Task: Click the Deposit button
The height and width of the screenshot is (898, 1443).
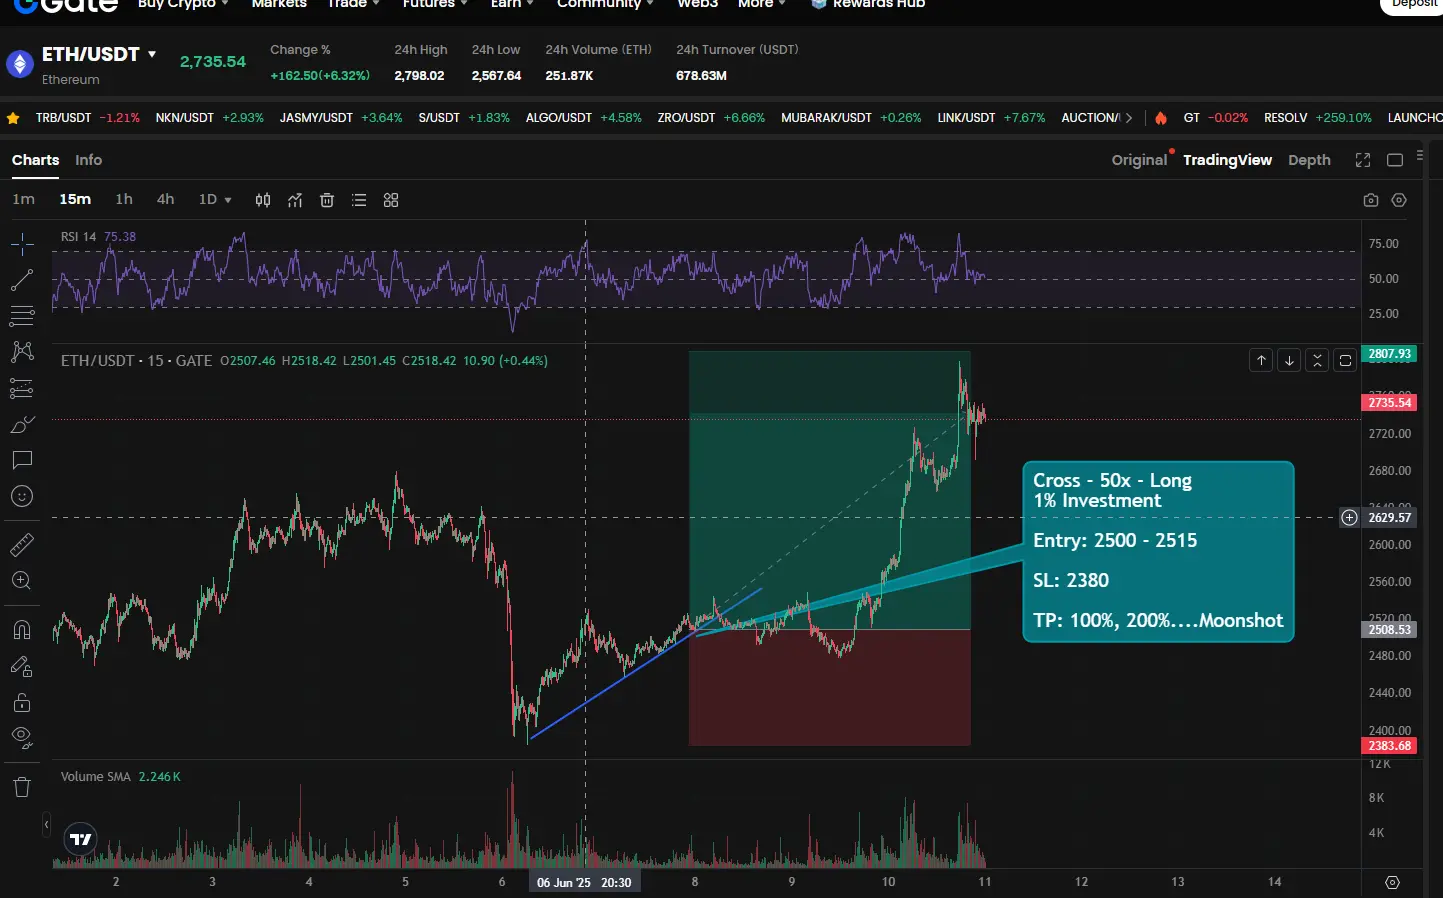Action: (1412, 5)
